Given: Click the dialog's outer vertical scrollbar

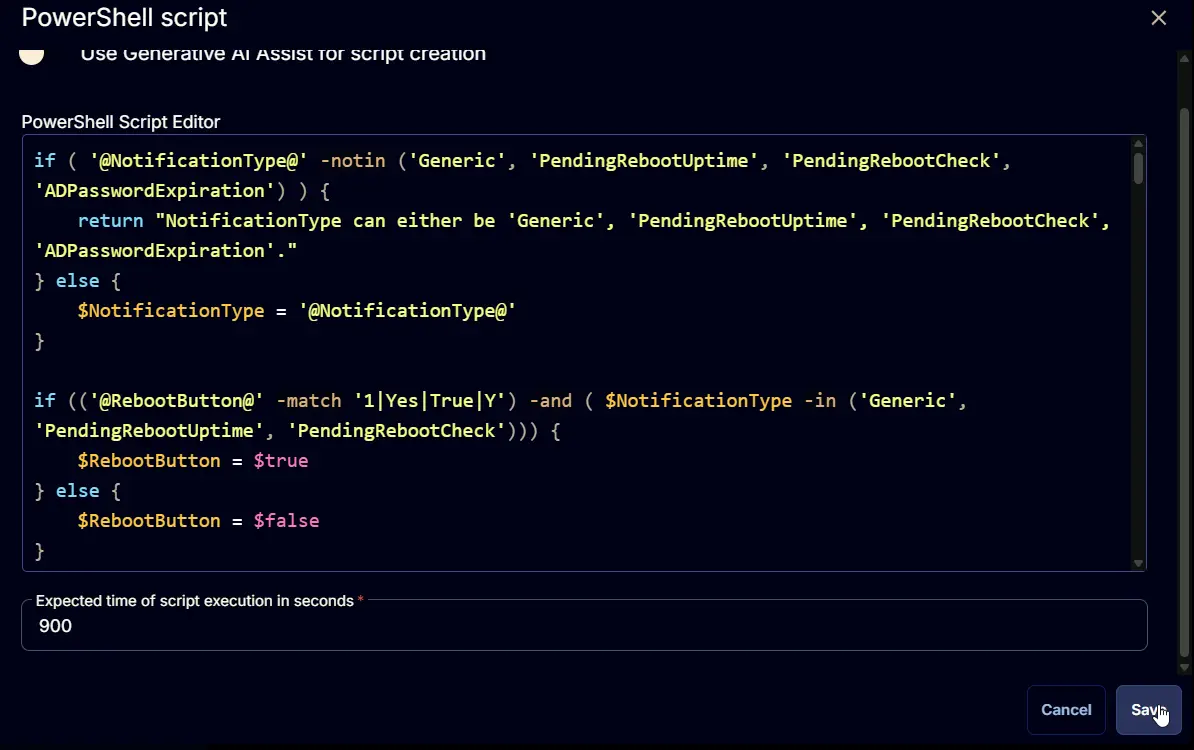Looking at the screenshot, I should pyautogui.click(x=1184, y=381).
